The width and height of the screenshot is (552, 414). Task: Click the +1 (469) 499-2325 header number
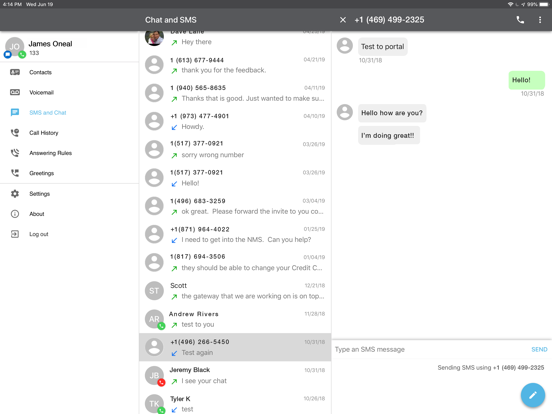tap(389, 20)
